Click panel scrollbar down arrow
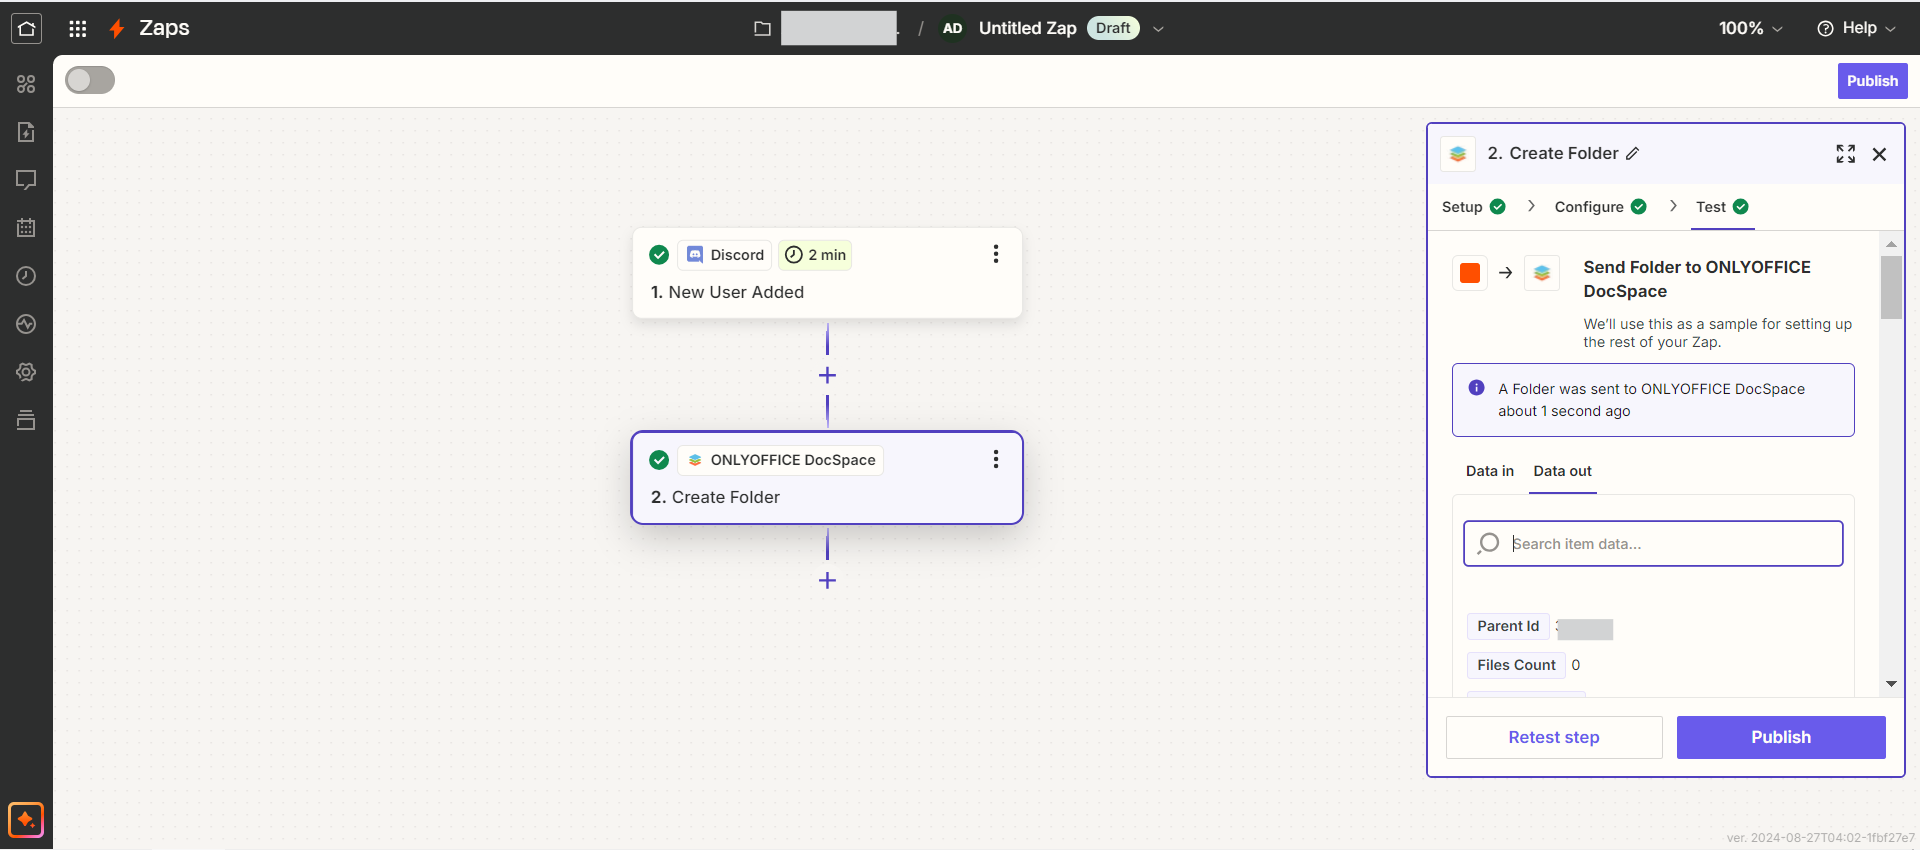The width and height of the screenshot is (1920, 850). (1891, 684)
